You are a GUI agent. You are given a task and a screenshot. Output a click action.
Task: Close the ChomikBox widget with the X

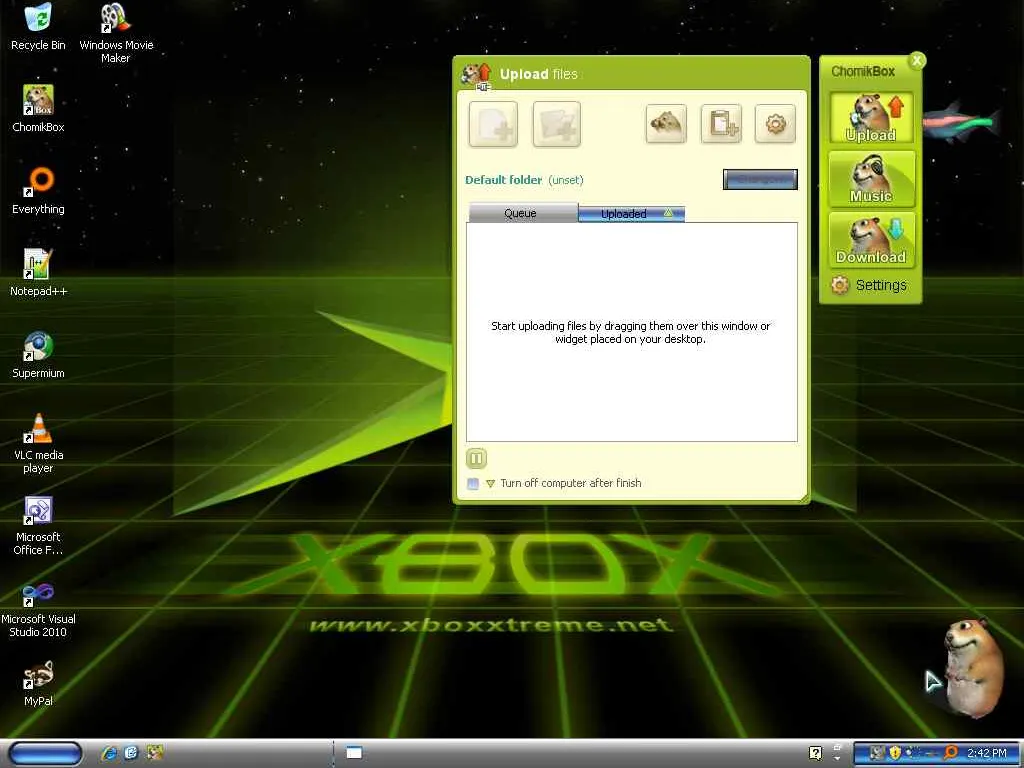(x=917, y=61)
